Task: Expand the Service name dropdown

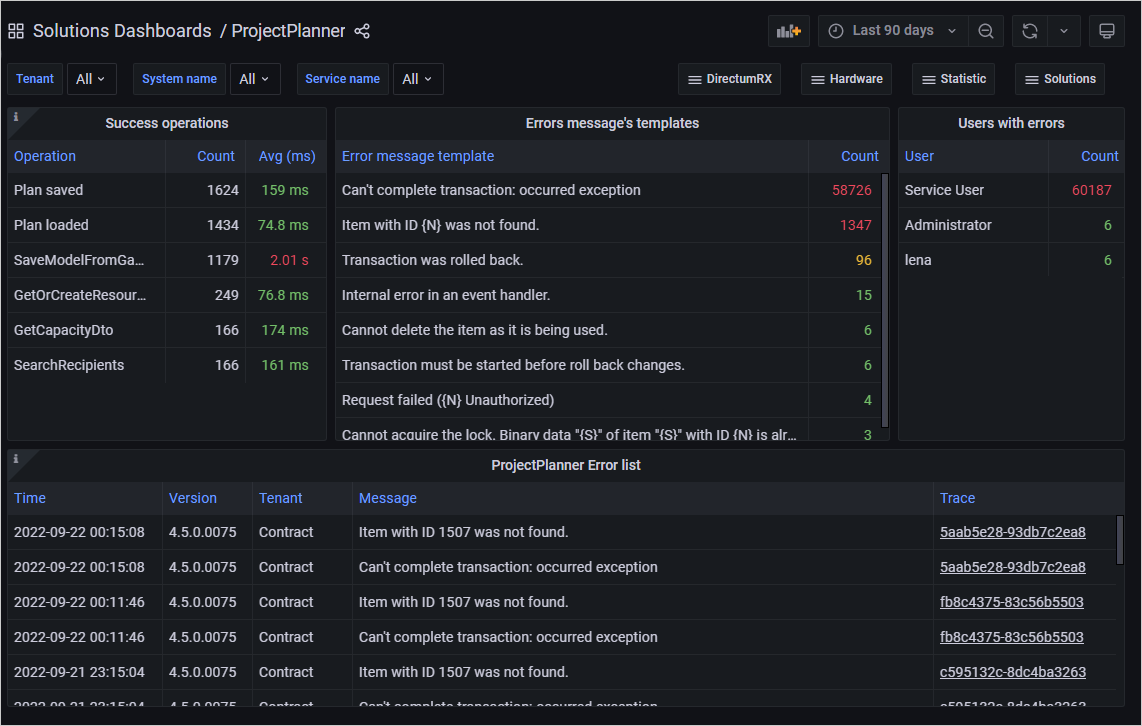Action: tap(418, 79)
